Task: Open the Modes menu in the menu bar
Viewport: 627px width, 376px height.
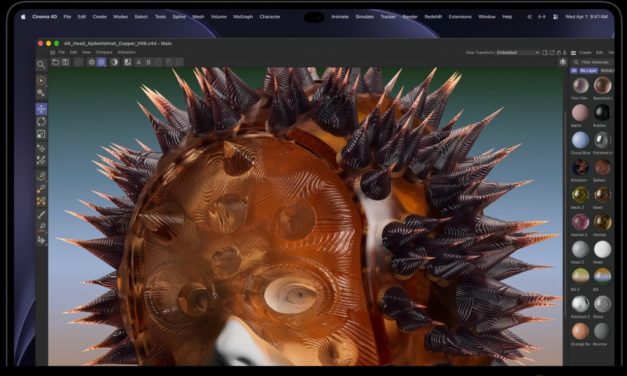Action: pos(120,17)
